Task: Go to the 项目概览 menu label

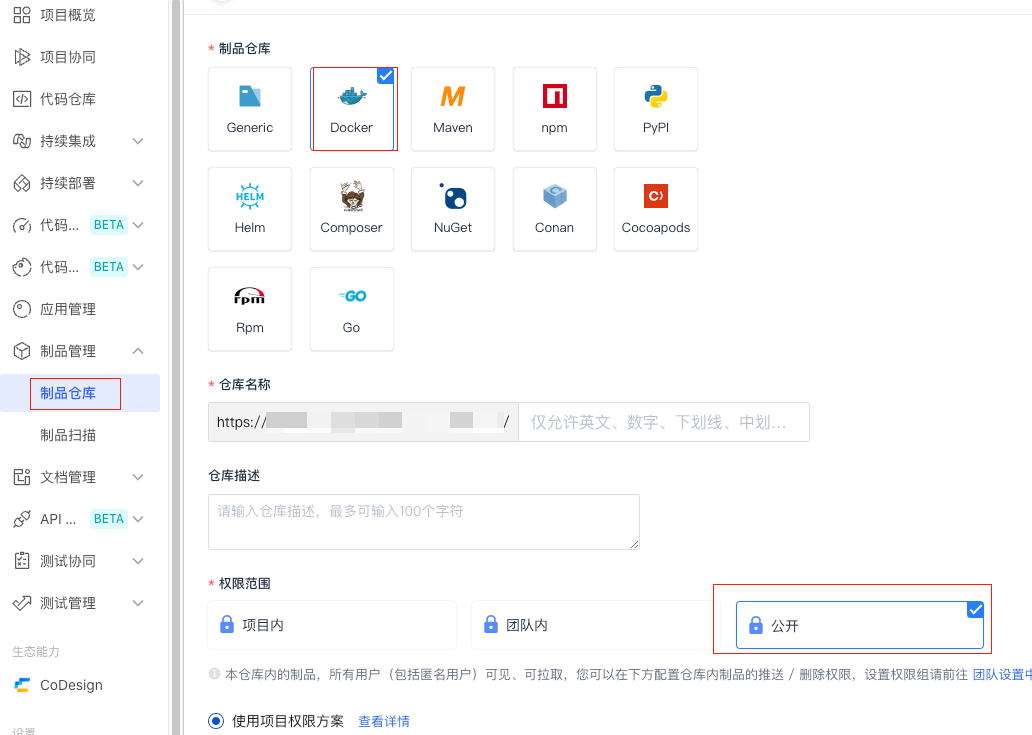Action: [68, 15]
